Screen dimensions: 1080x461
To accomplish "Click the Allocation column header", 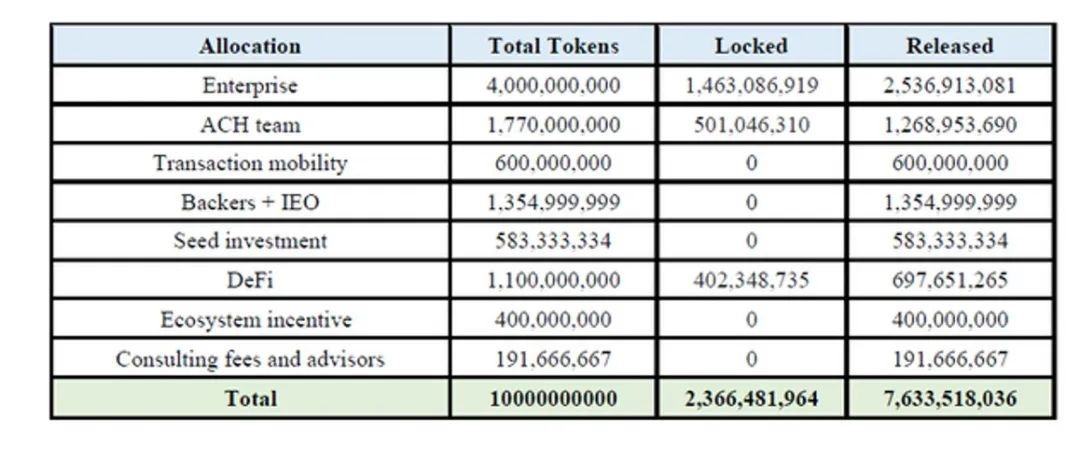I will click(249, 46).
